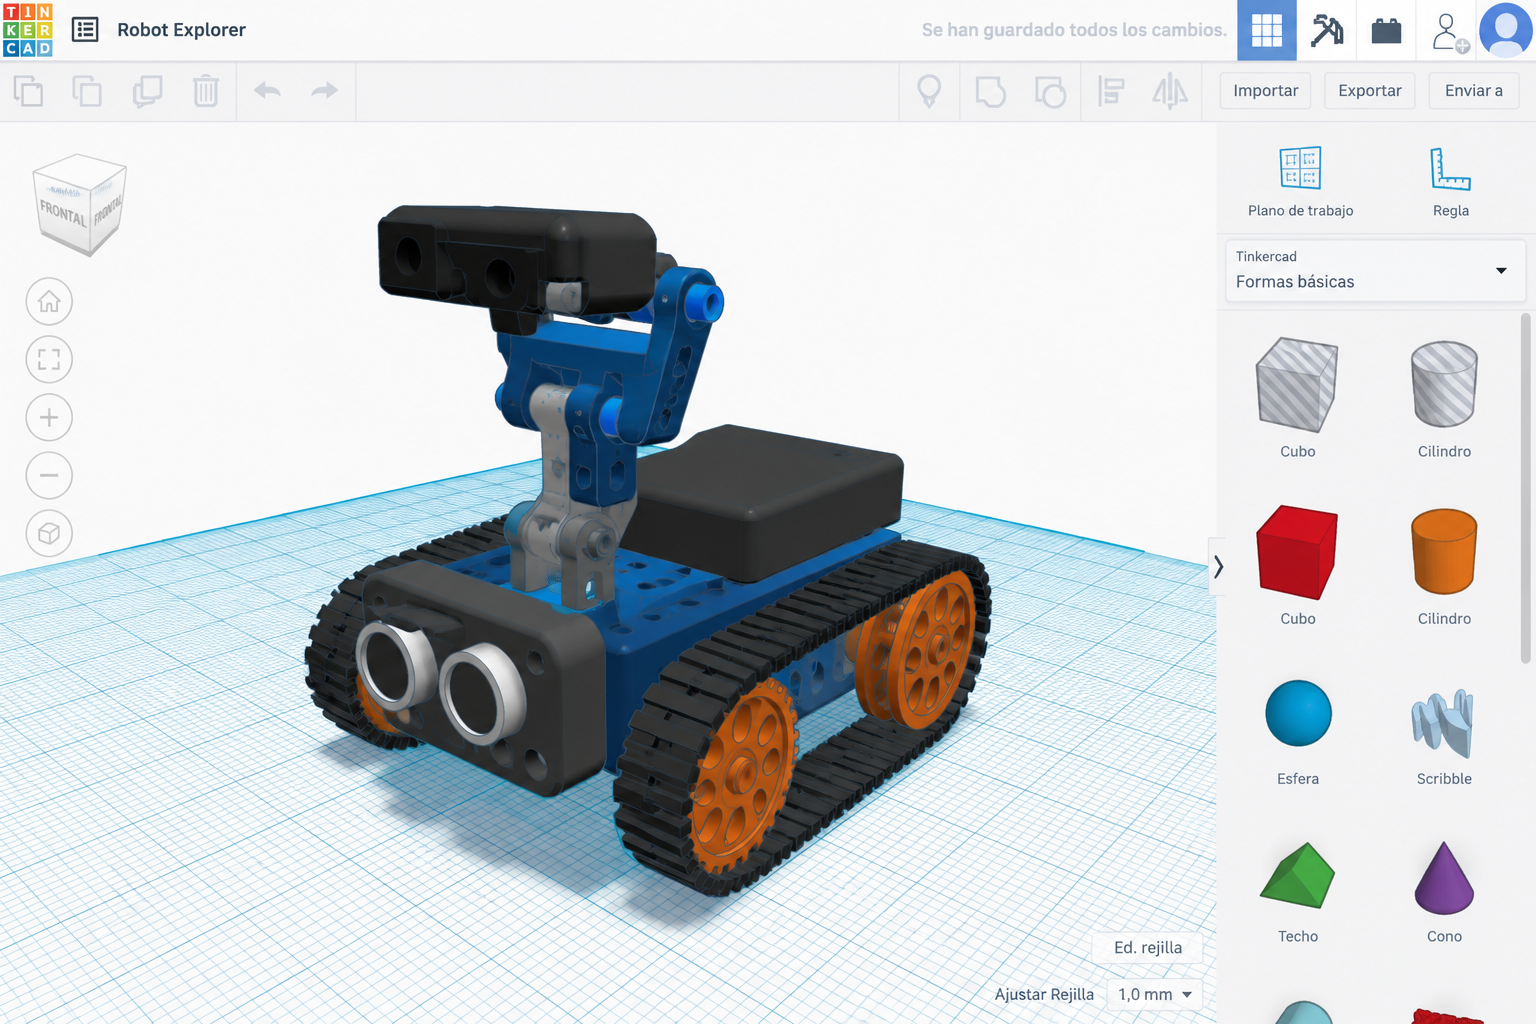Click the Home view icon
Screen dimensions: 1536x1024
tap(49, 301)
